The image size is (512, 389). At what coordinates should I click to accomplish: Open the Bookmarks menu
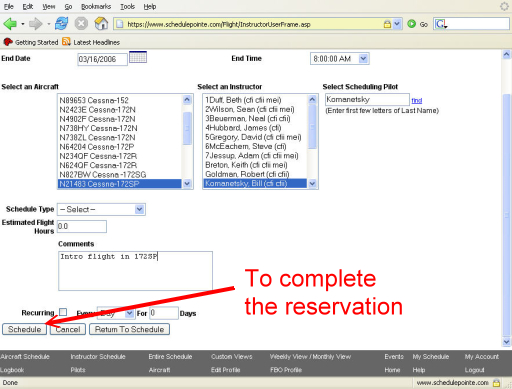[96, 7]
